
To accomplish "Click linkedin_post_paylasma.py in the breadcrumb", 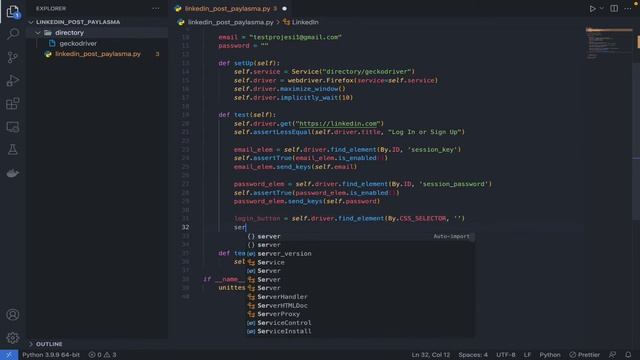I will tap(231, 22).
